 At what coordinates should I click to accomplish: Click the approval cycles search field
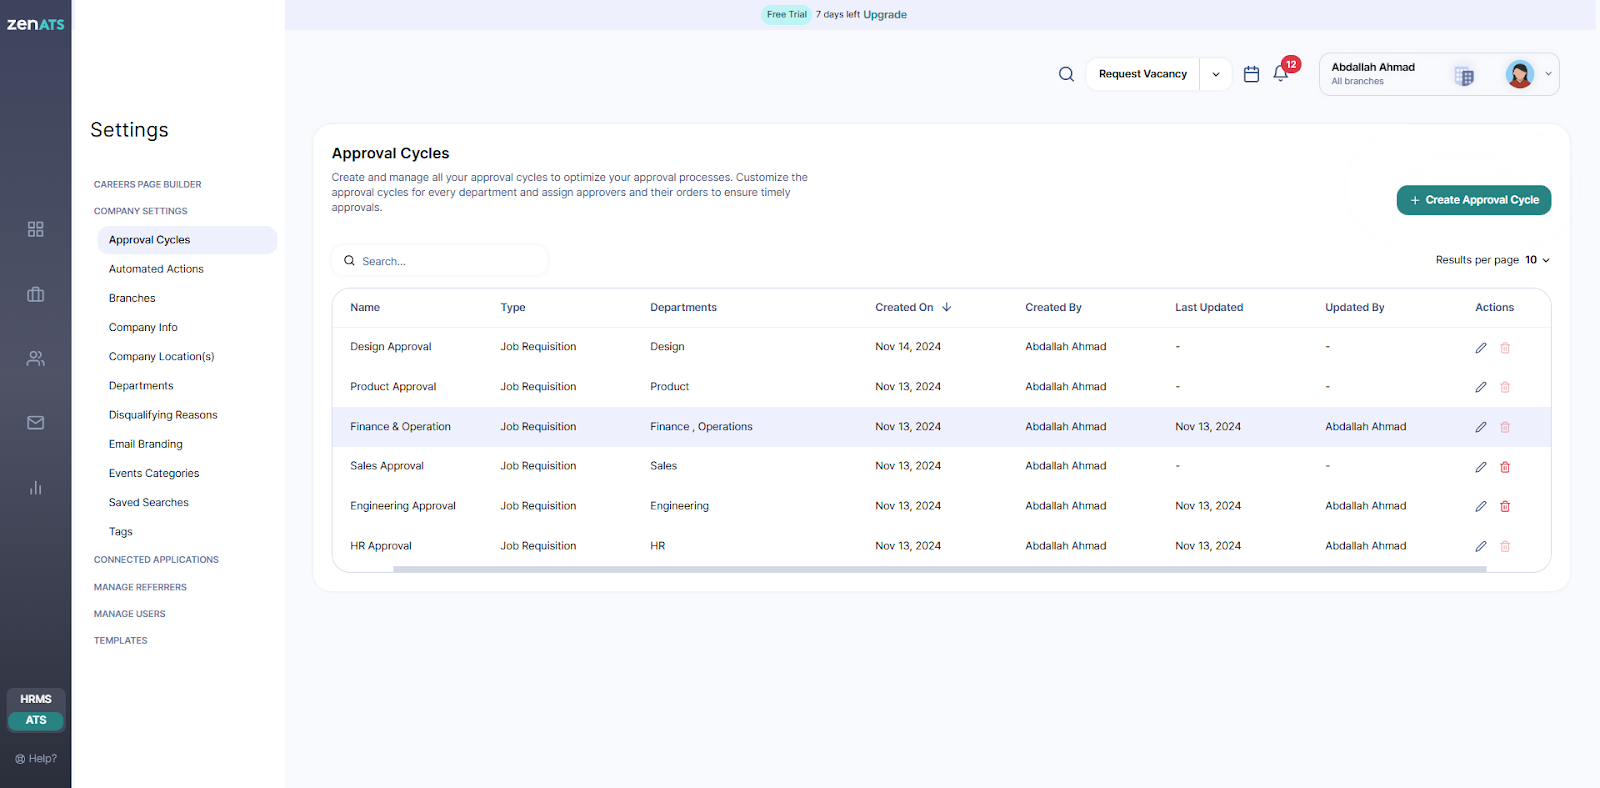tap(440, 261)
